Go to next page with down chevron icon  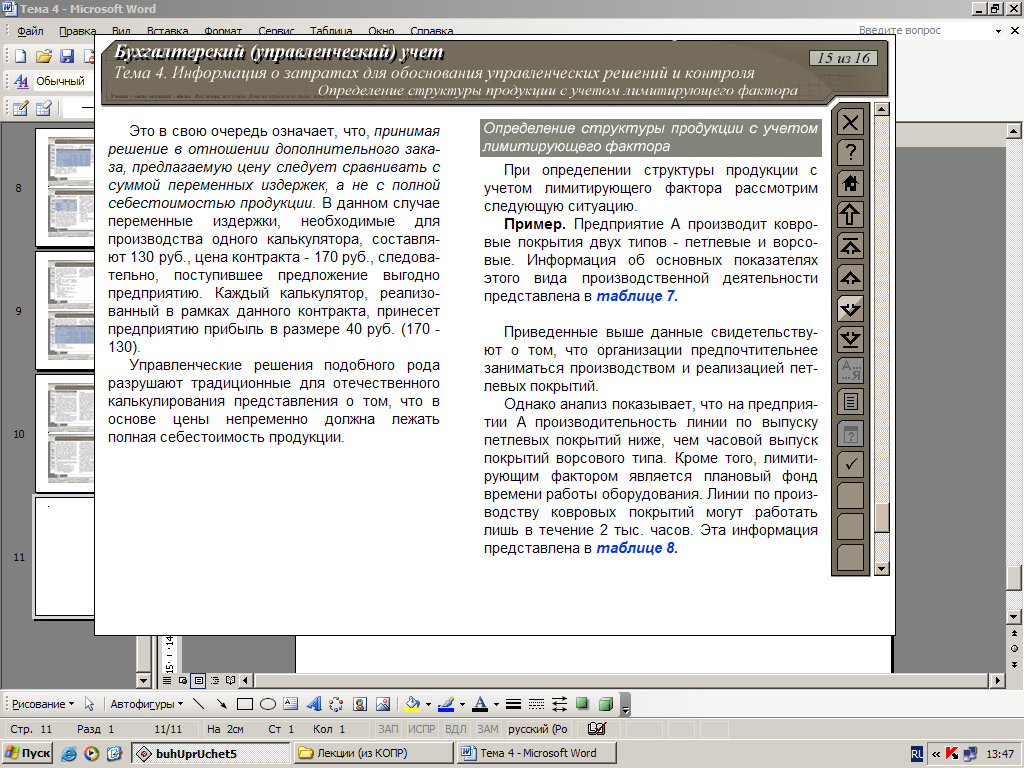(x=850, y=308)
